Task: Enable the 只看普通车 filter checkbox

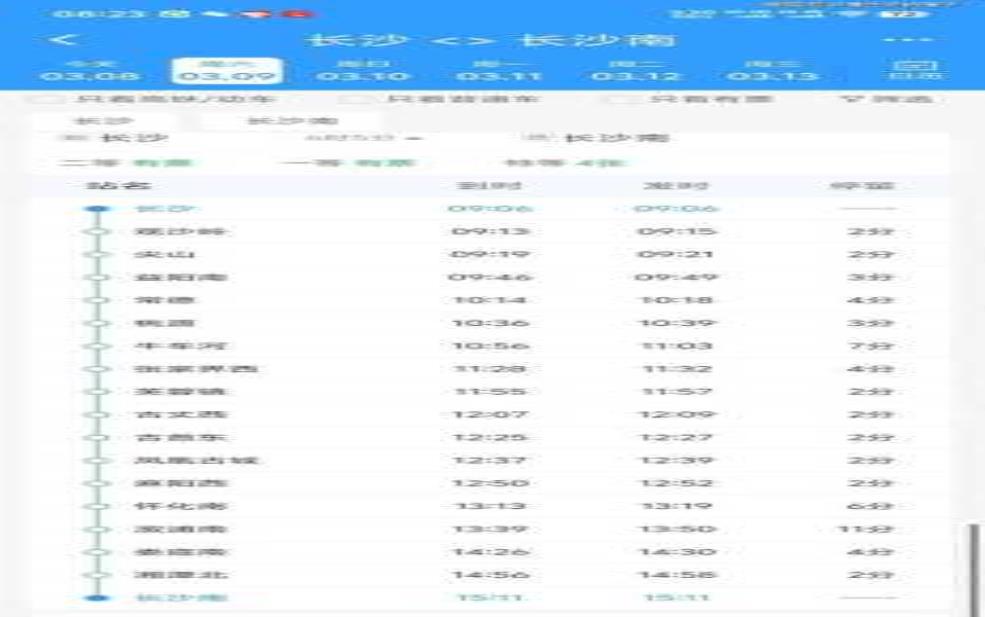Action: (356, 99)
